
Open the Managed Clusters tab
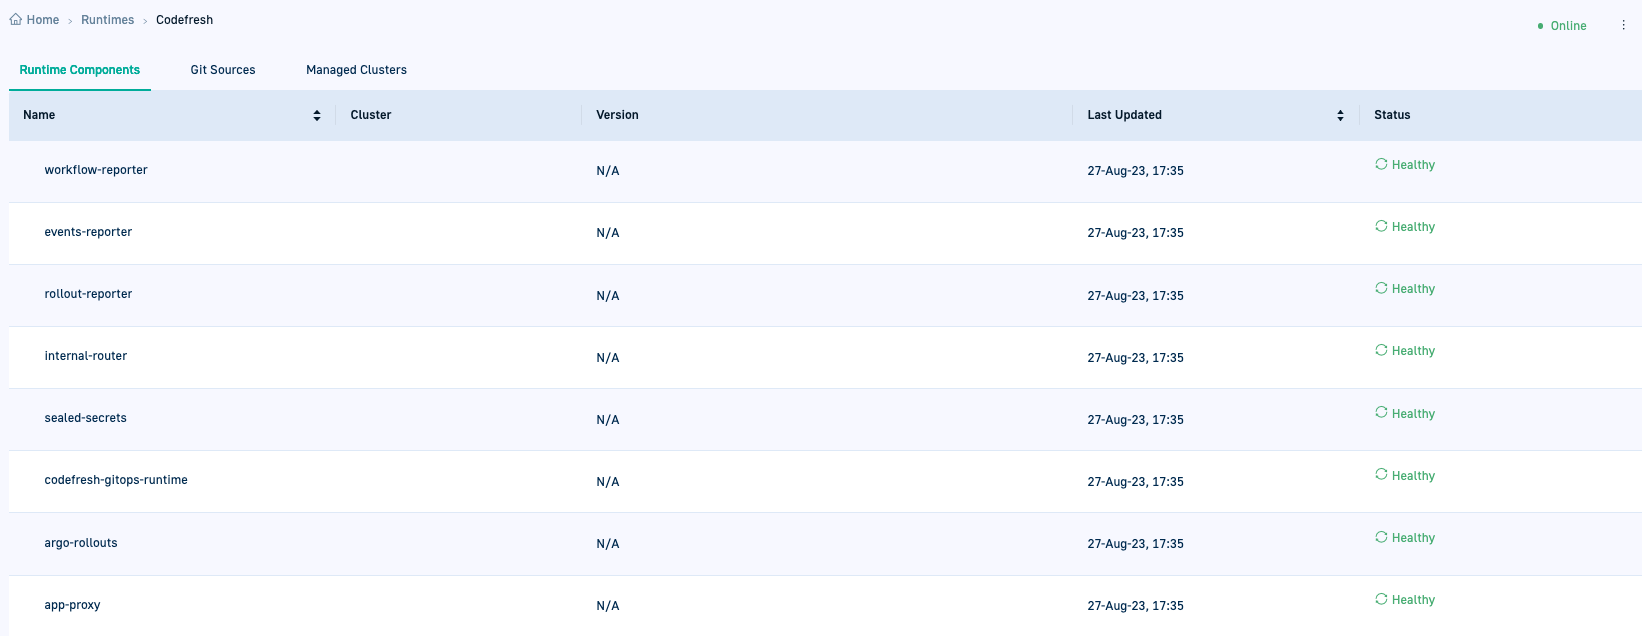[356, 70]
